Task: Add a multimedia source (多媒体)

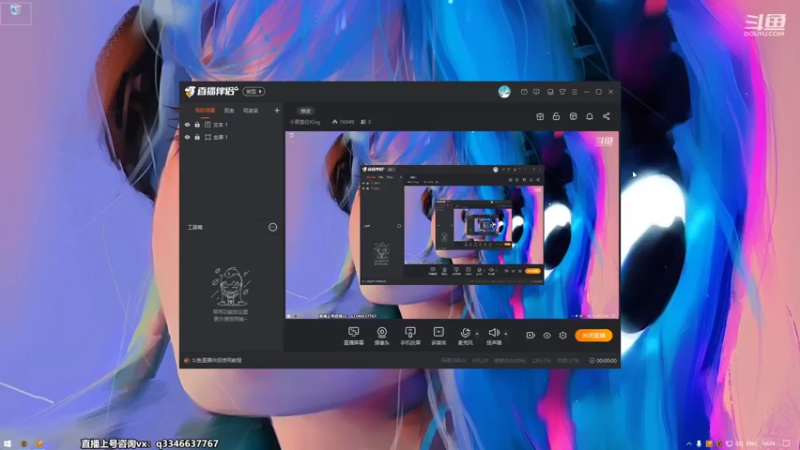Action: 438,336
